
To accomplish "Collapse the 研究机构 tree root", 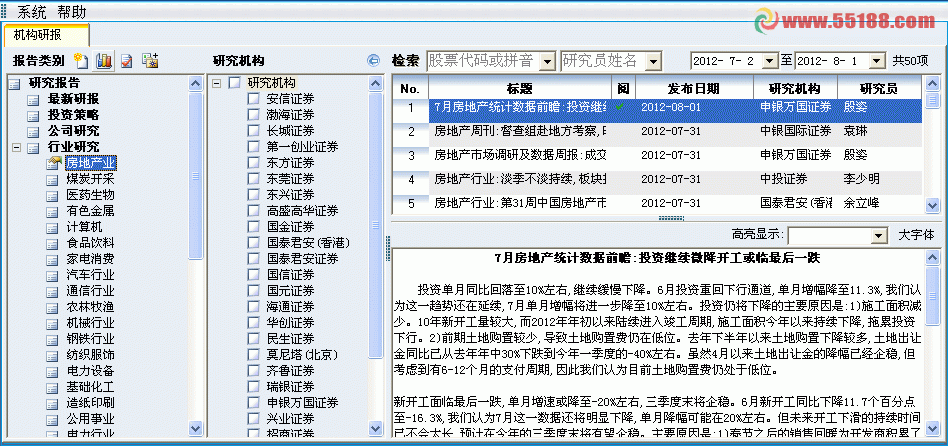I will click(216, 83).
